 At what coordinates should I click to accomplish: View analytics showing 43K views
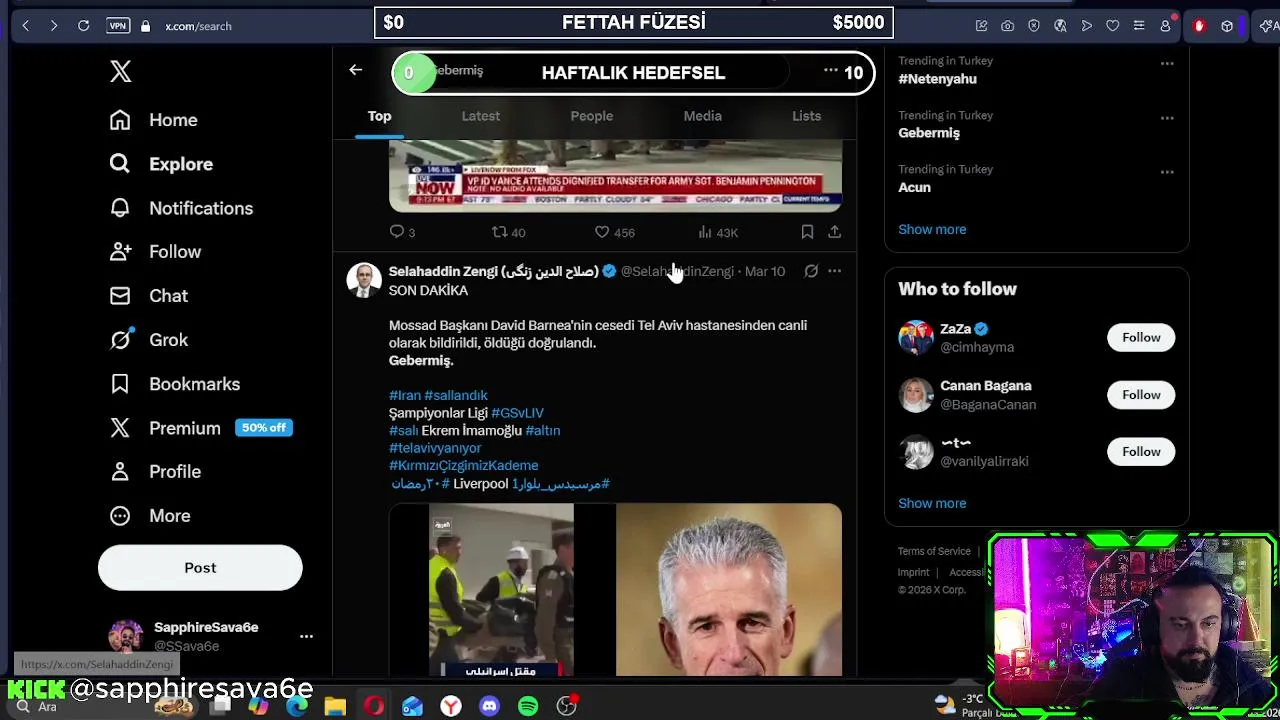(x=717, y=232)
